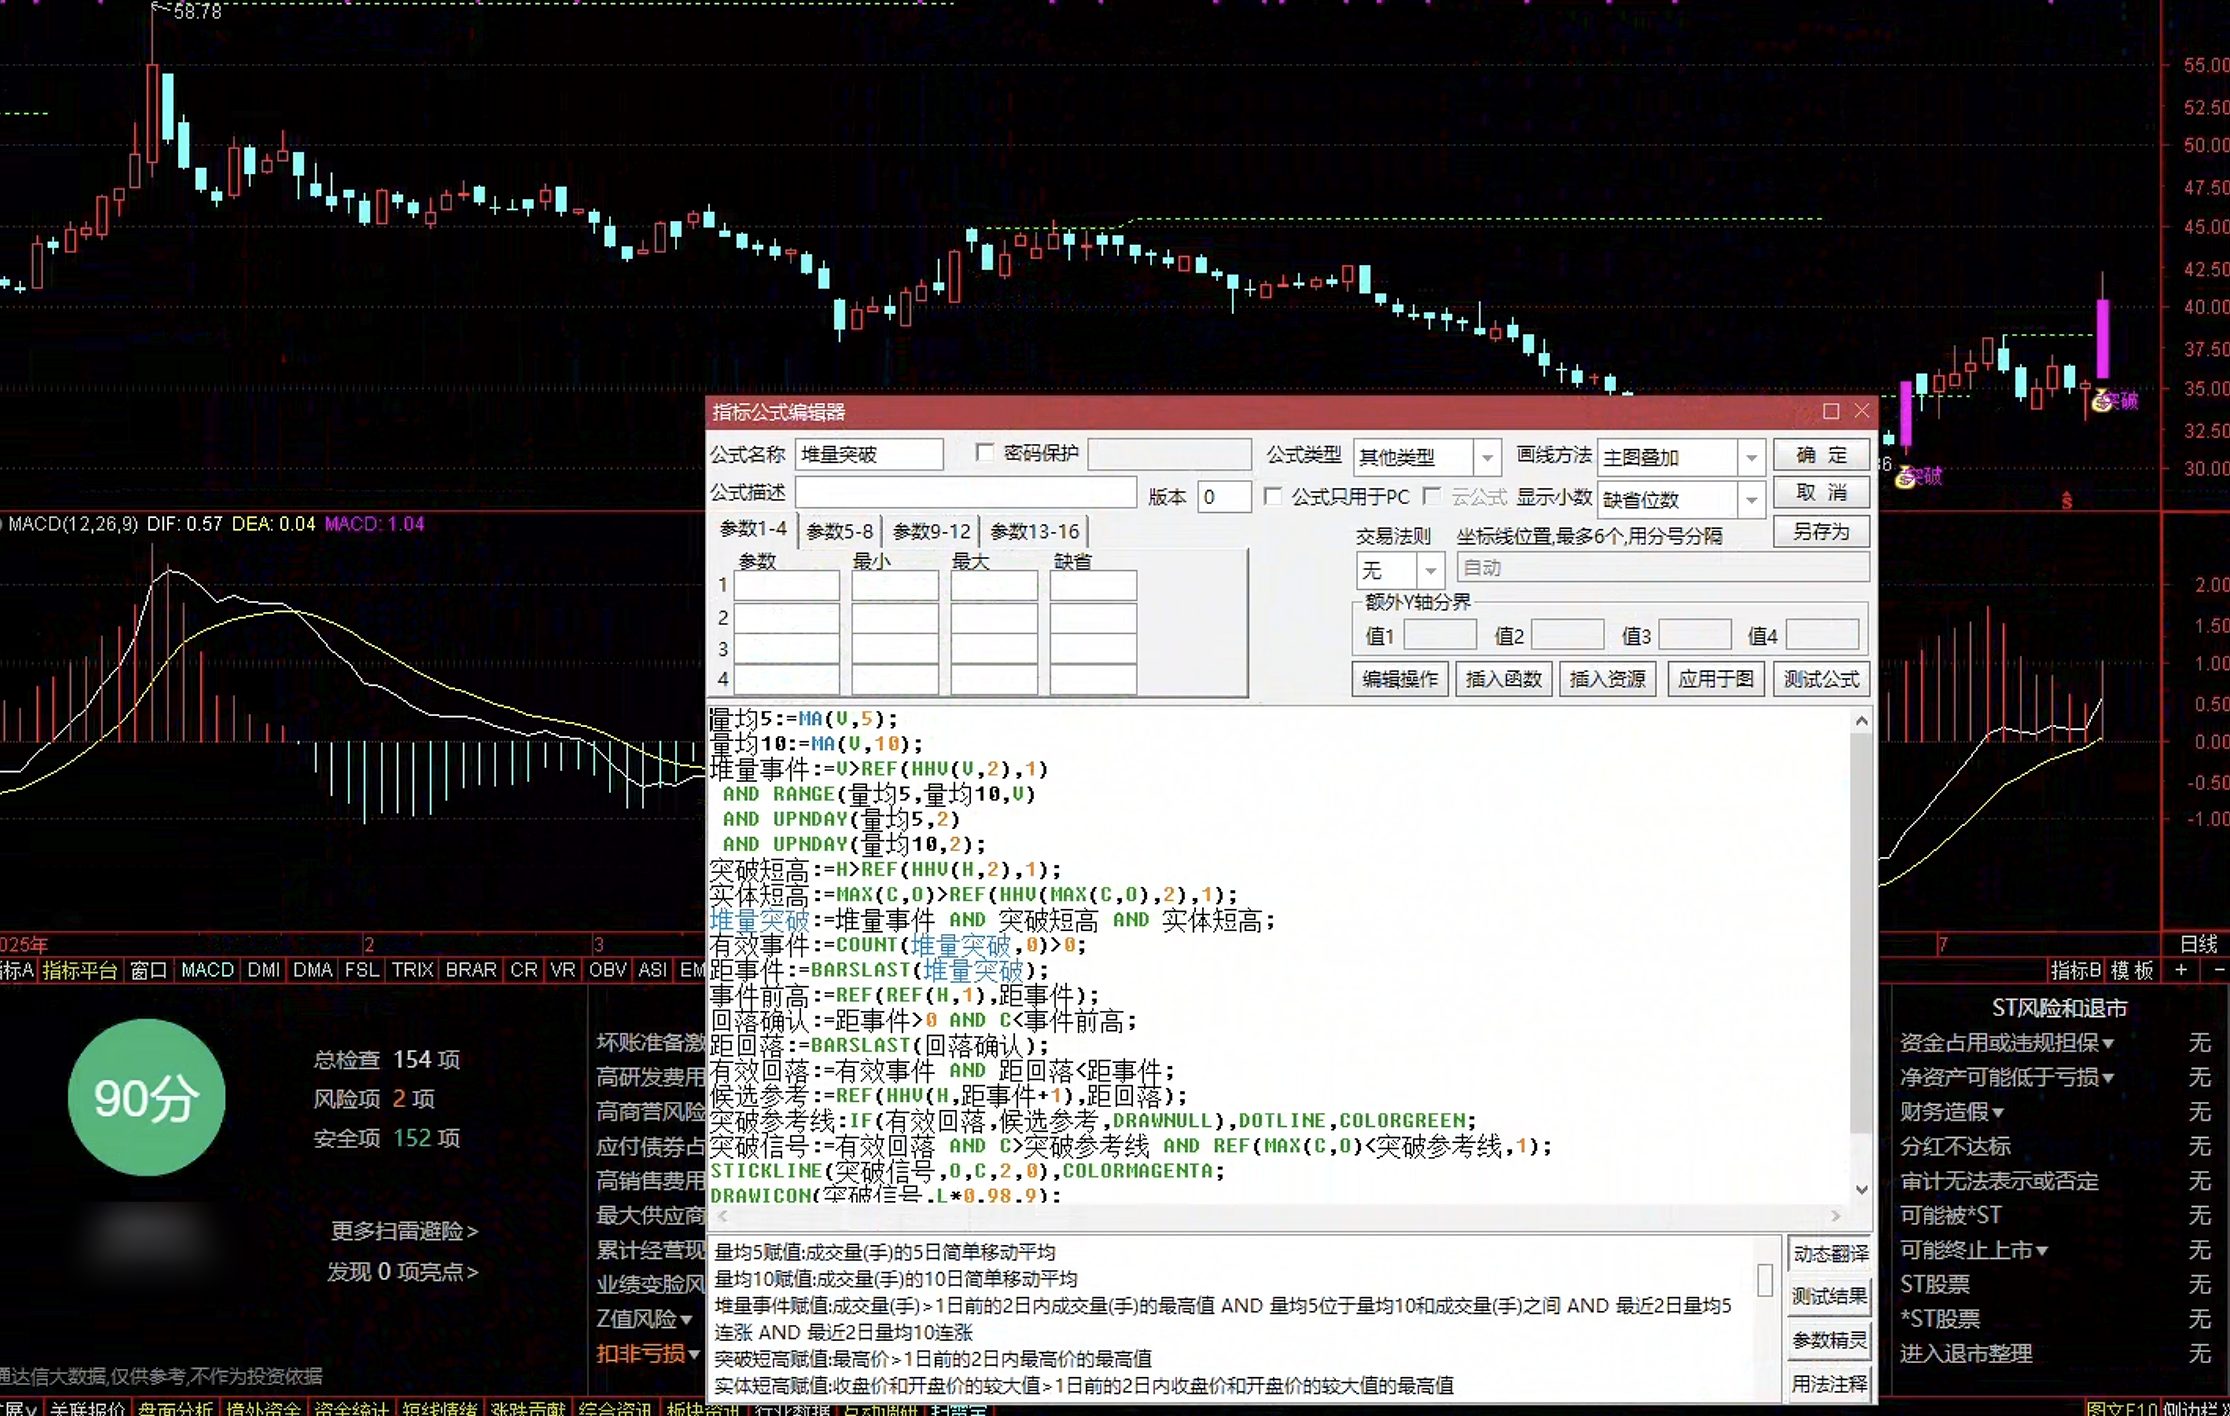Select the OBV indicator tab
The width and height of the screenshot is (2230, 1416).
click(607, 970)
